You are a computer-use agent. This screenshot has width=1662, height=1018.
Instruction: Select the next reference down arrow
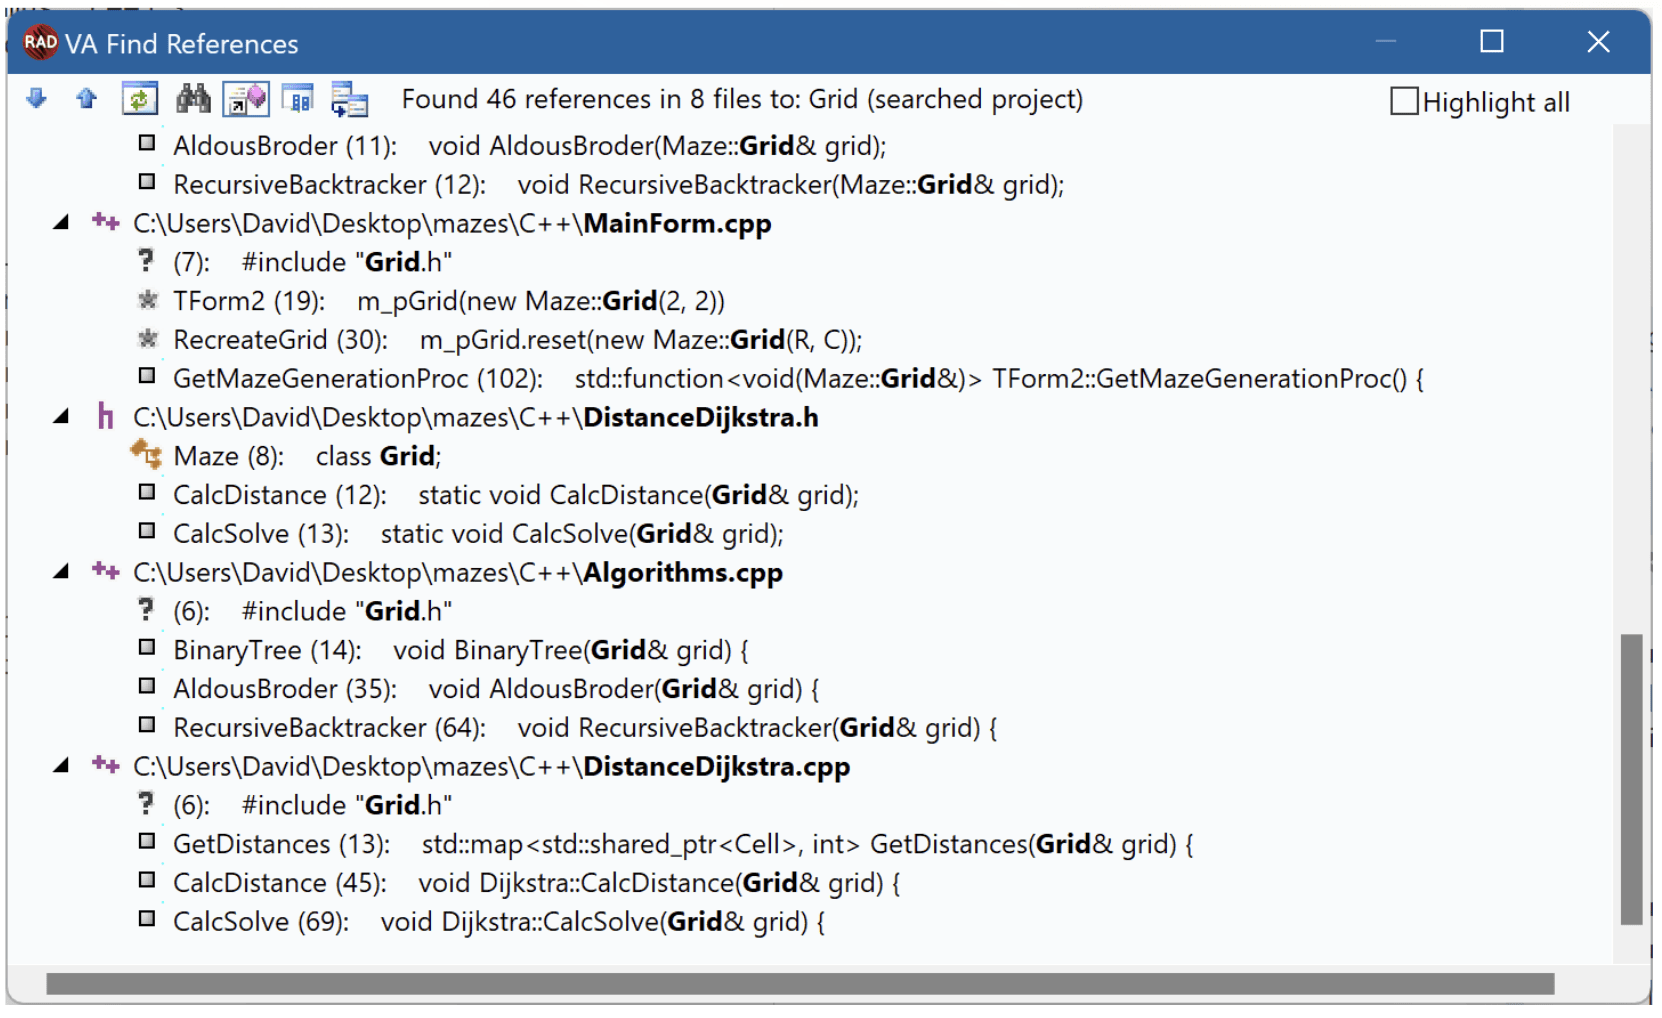click(x=36, y=99)
